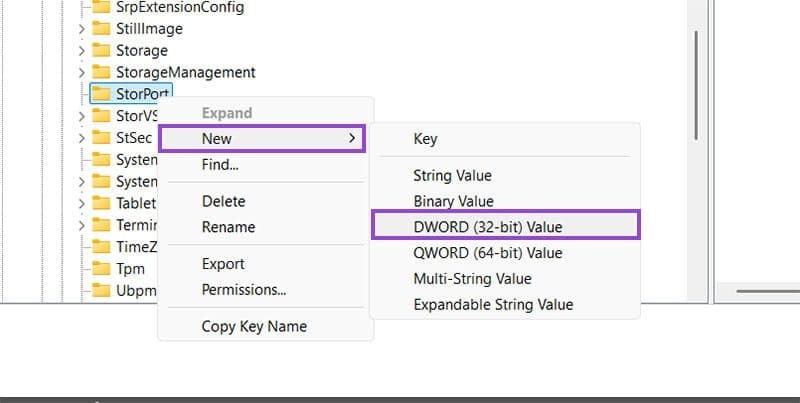Image resolution: width=800 pixels, height=403 pixels.
Task: Click the StSec folder icon
Action: pyautogui.click(x=100, y=138)
